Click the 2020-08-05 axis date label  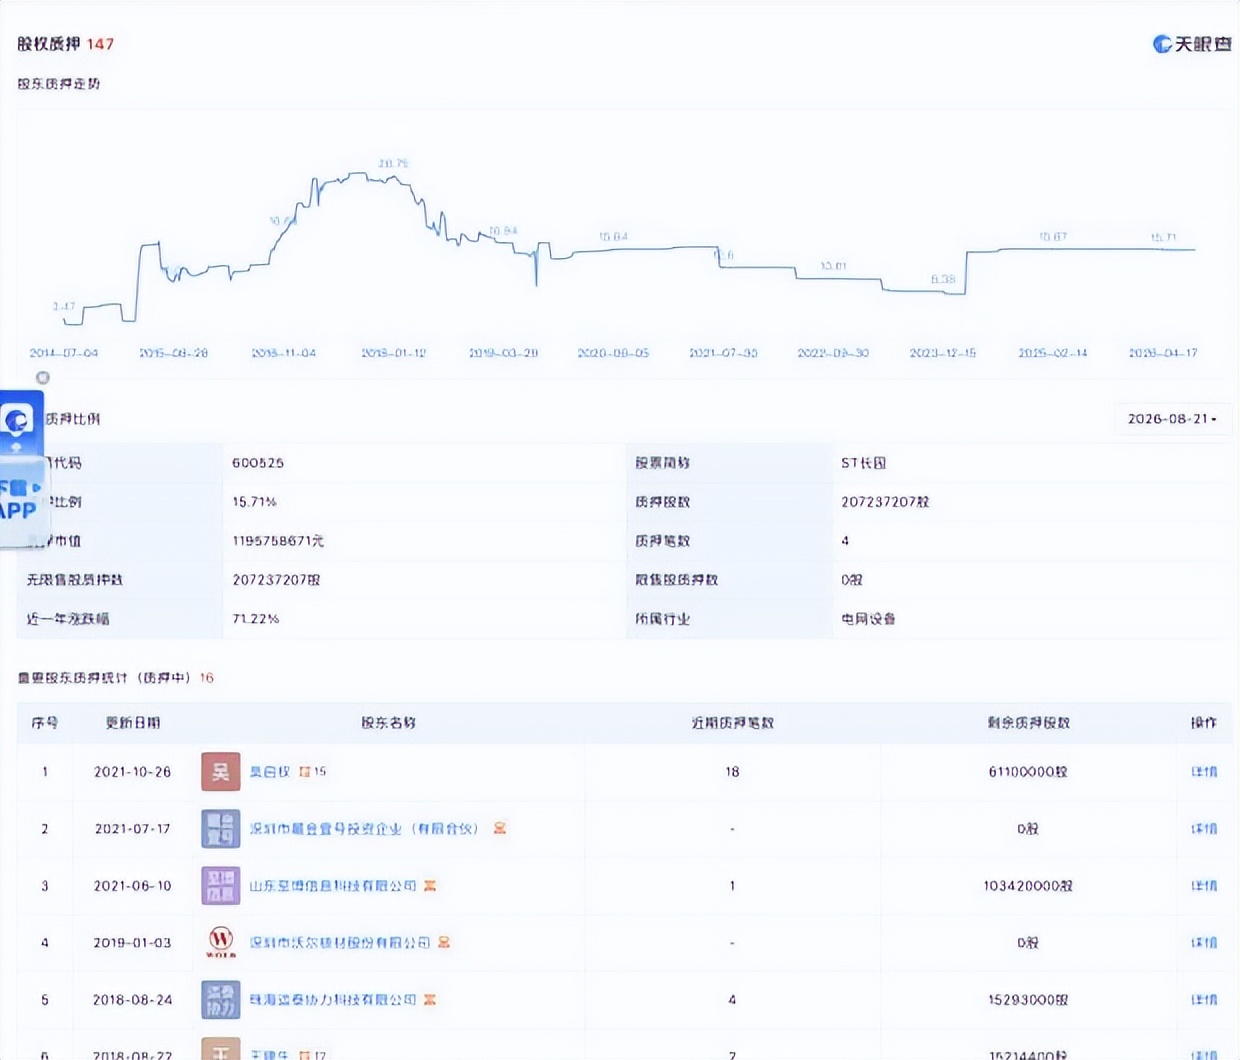(x=613, y=353)
